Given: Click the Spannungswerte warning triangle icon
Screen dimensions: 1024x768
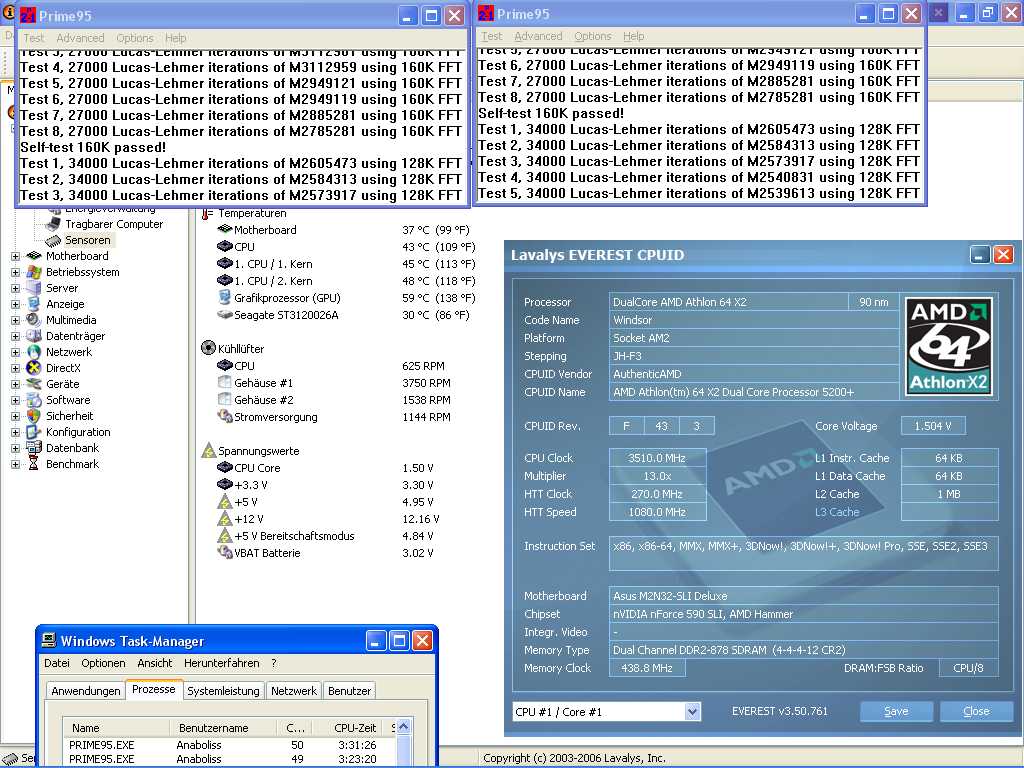Looking at the screenshot, I should click(x=208, y=450).
